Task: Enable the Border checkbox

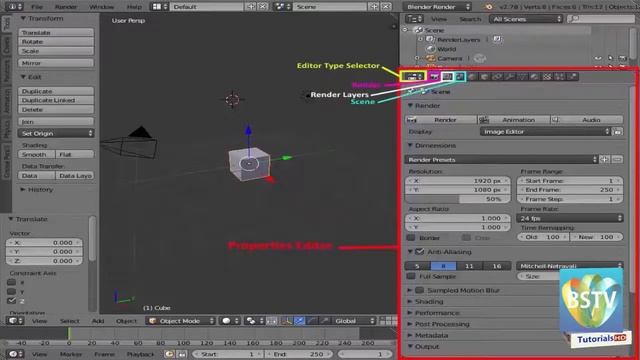Action: [411, 238]
